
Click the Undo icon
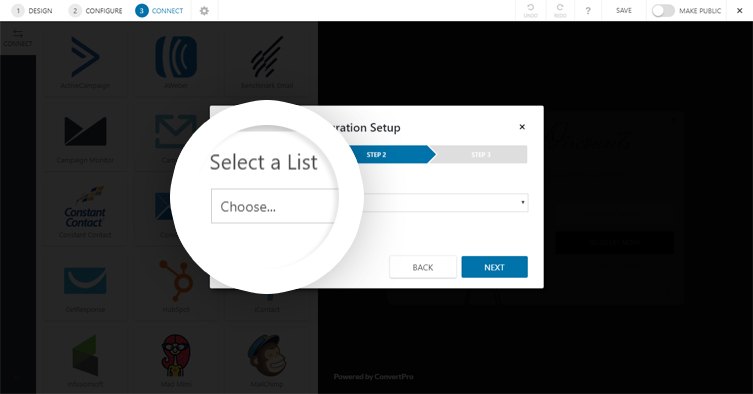[531, 11]
